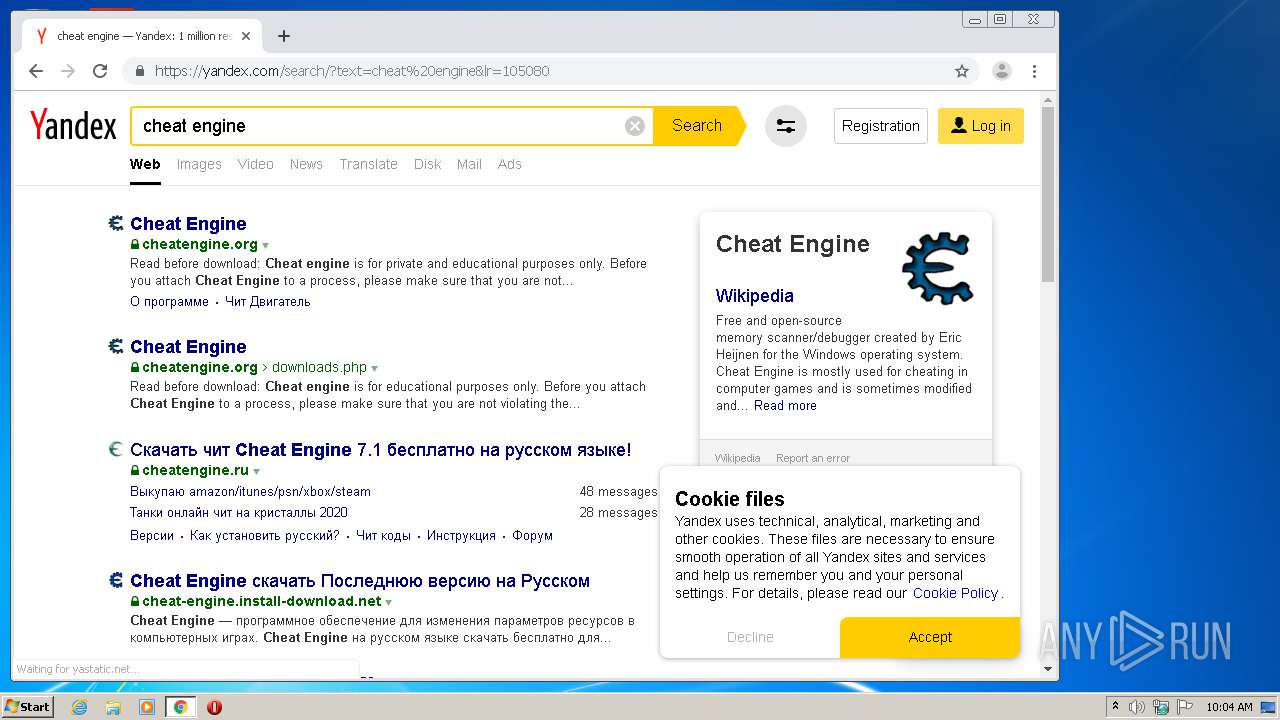Click favicon of the cheatengine.ru result
1280x720 pixels.
[x=116, y=450]
